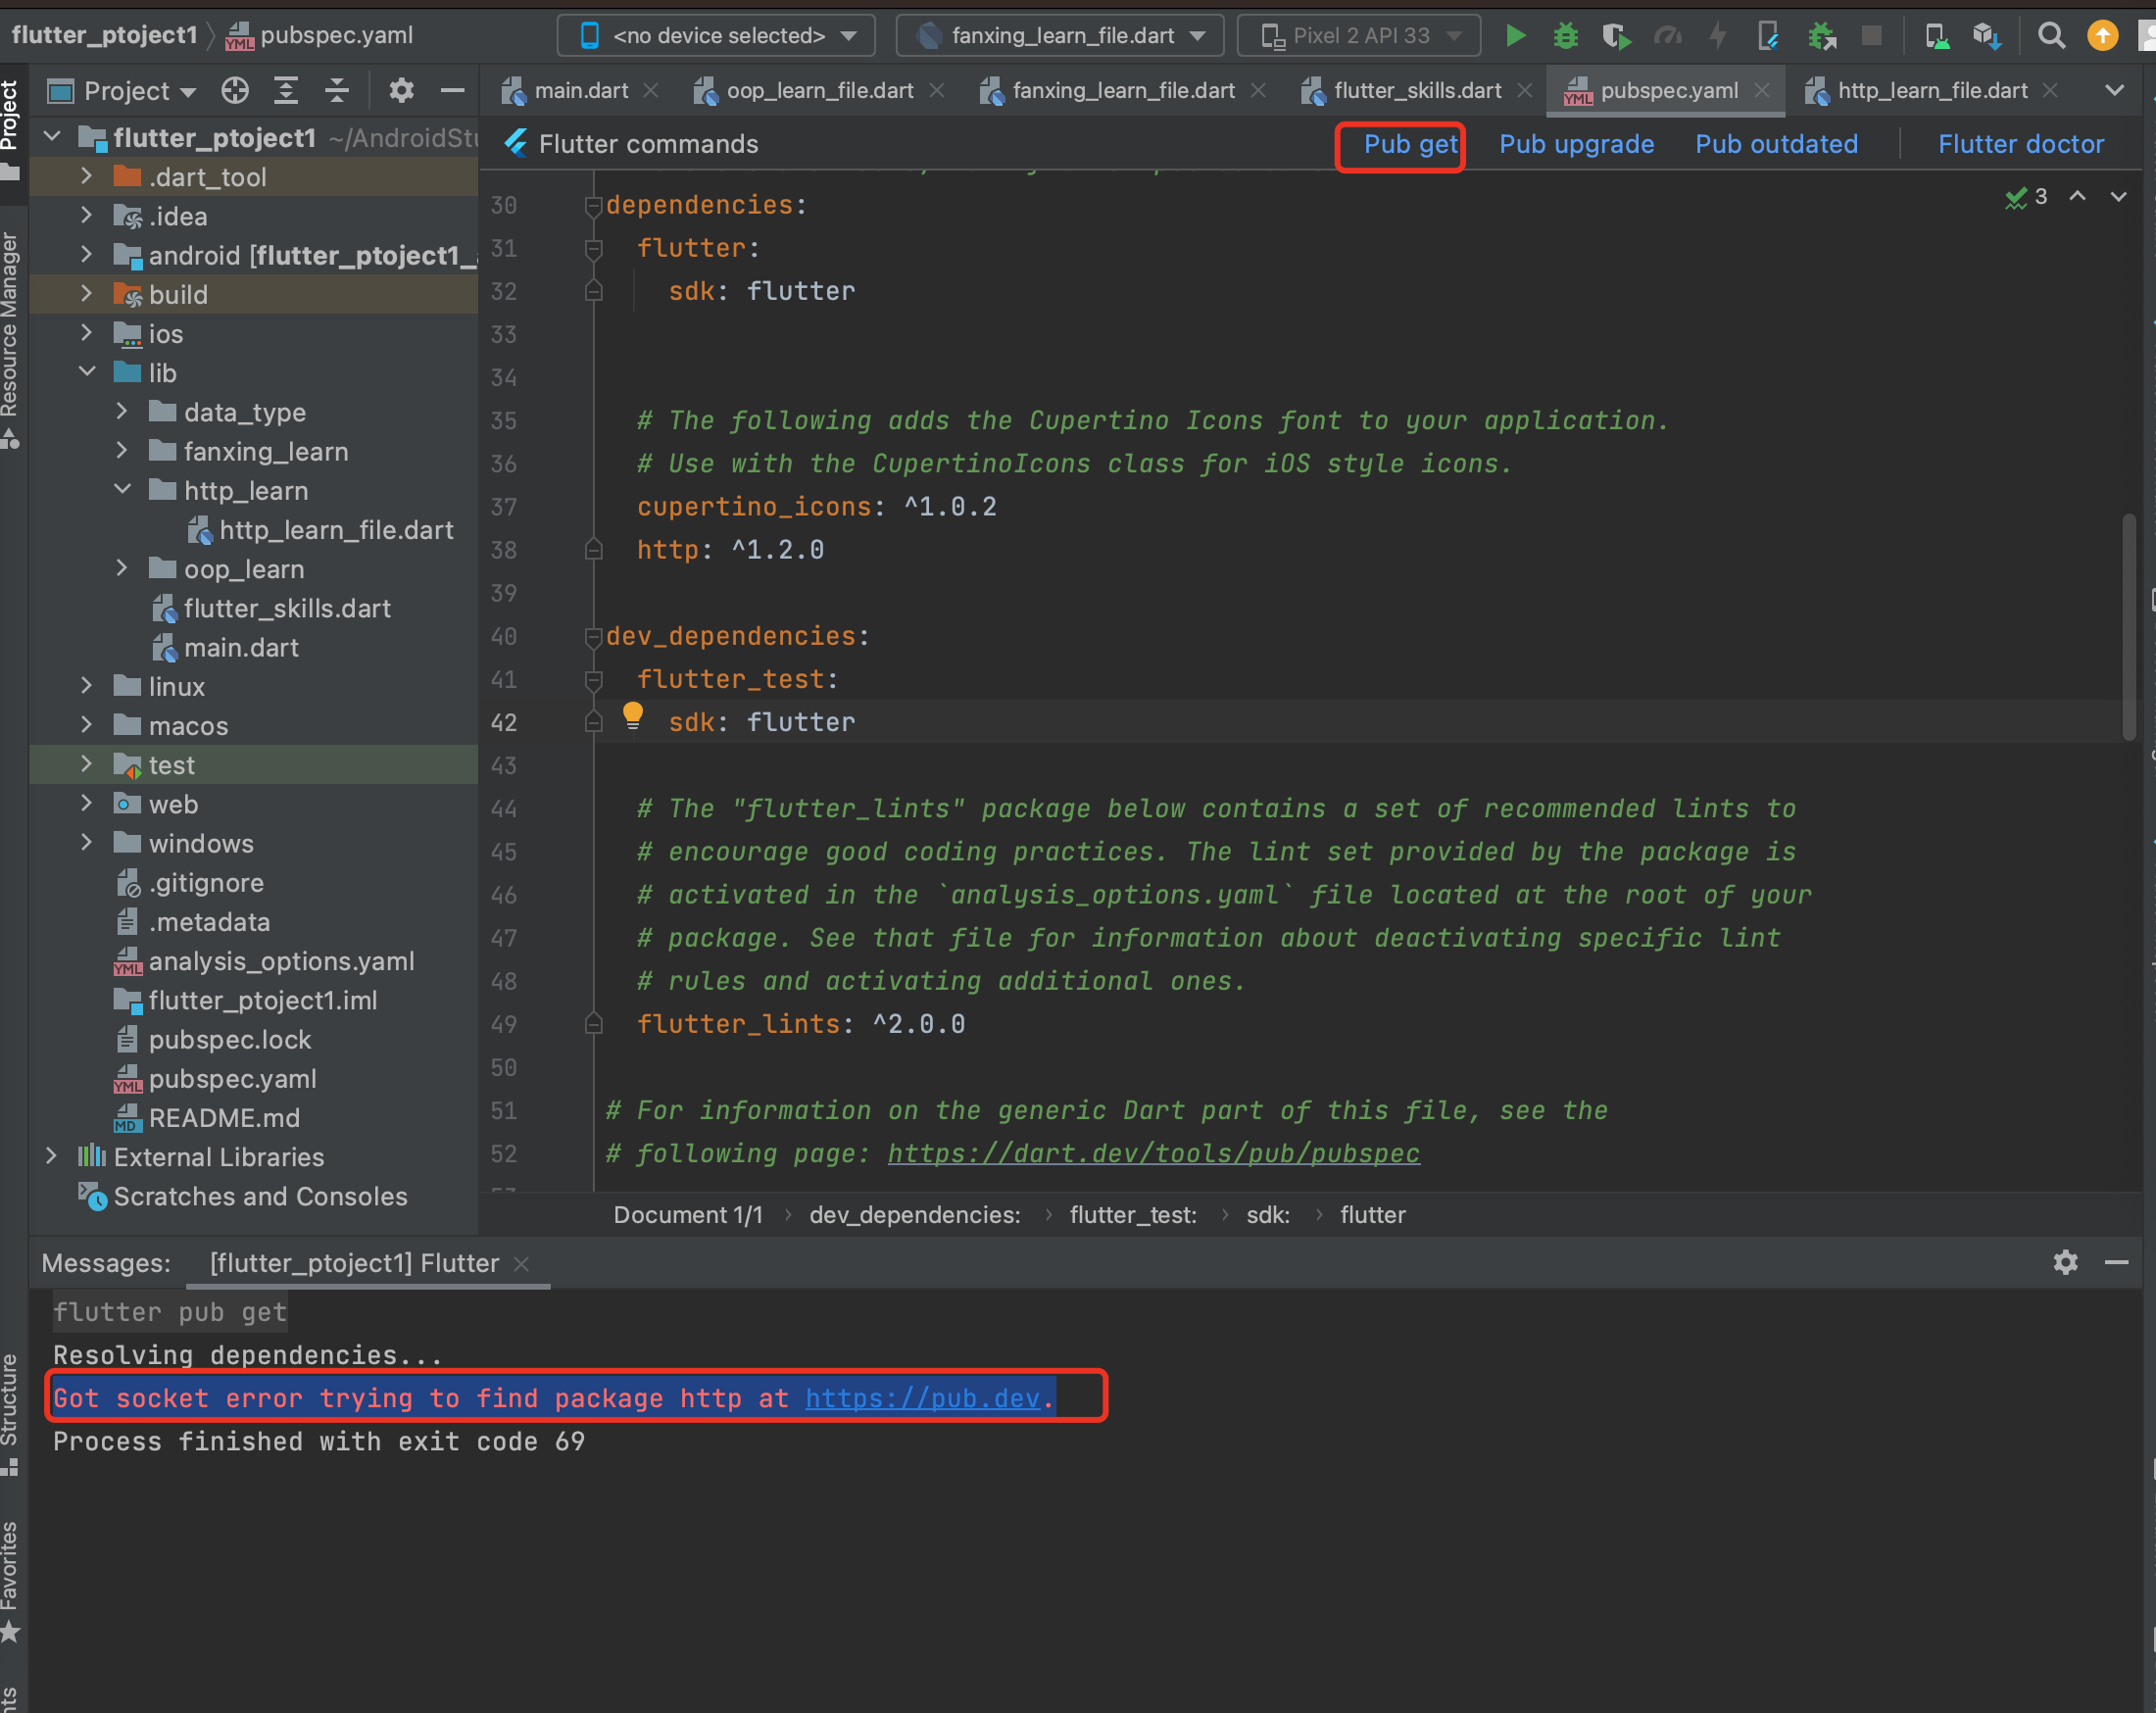
Task: Open the Project view mode dropdown
Action: pyautogui.click(x=121, y=91)
